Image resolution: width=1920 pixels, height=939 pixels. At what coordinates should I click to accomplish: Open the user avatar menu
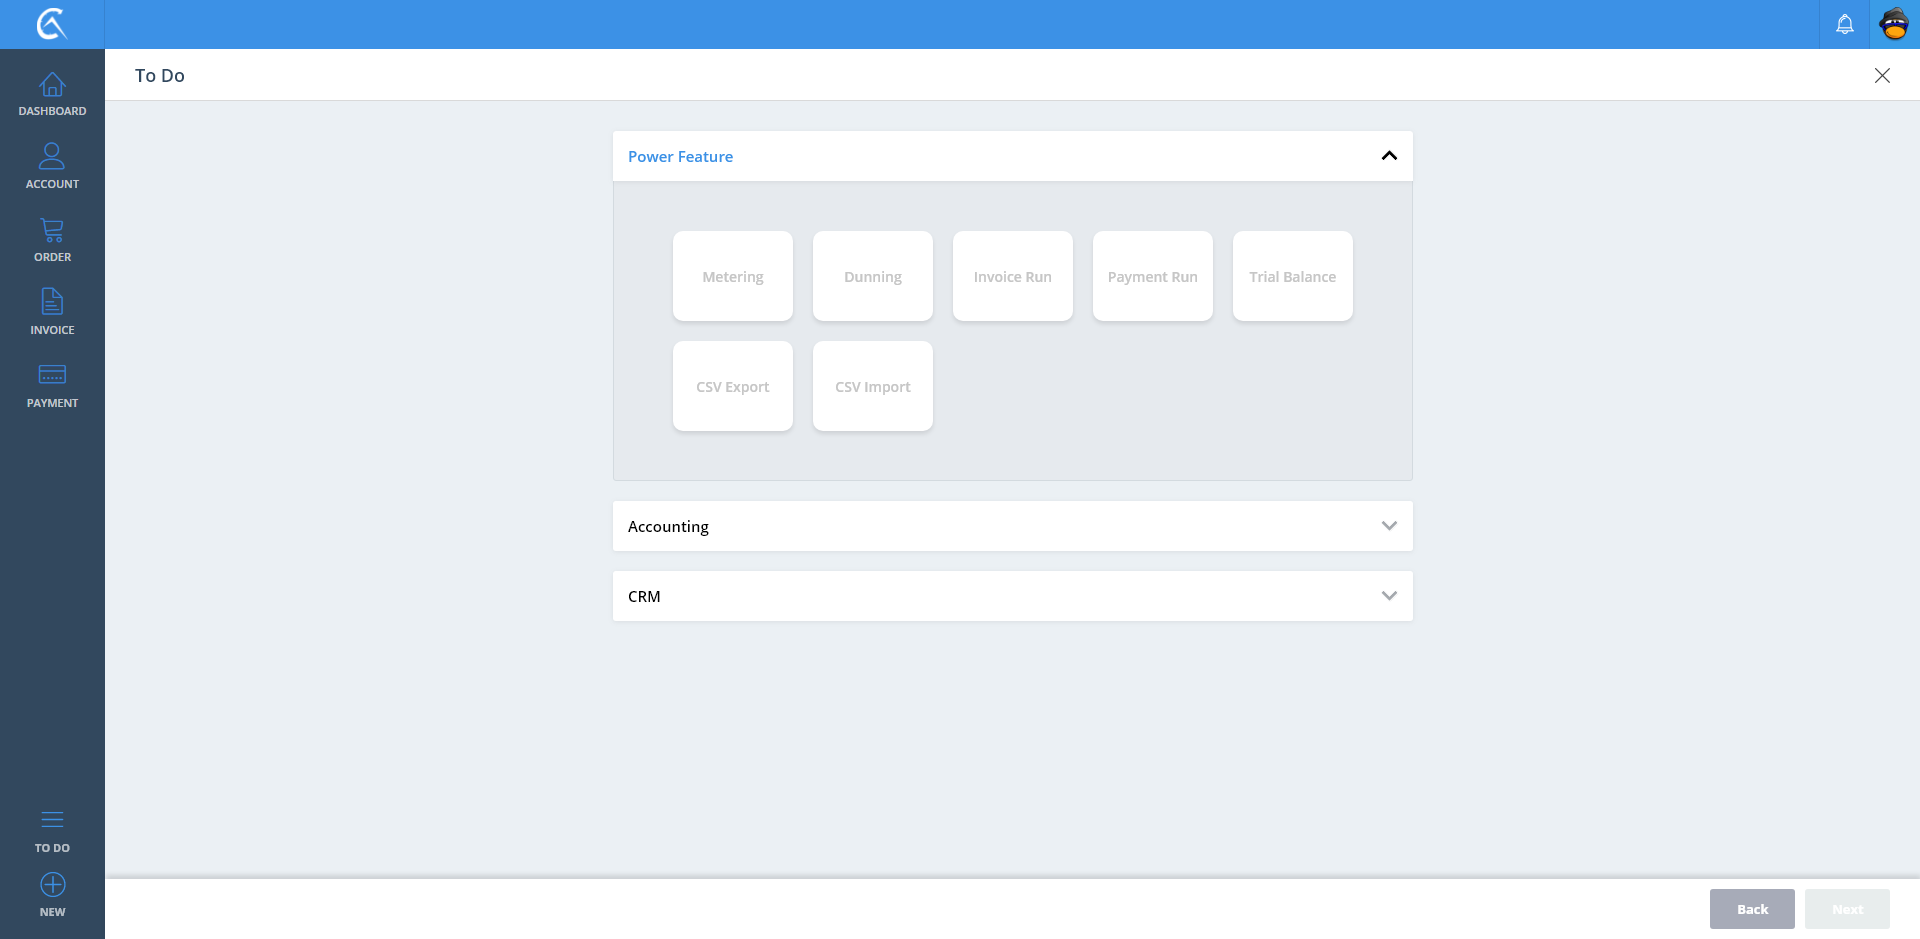click(x=1894, y=24)
